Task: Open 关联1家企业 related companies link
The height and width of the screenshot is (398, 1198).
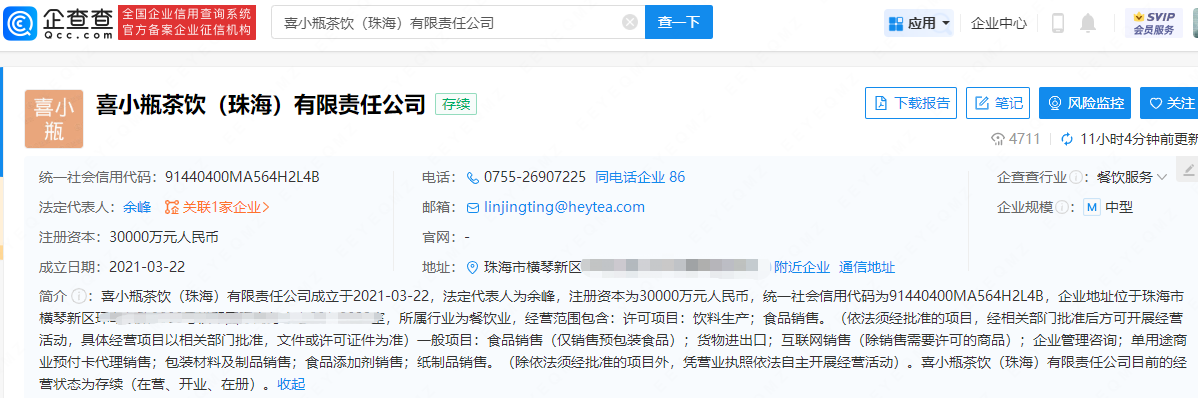Action: 217,207
